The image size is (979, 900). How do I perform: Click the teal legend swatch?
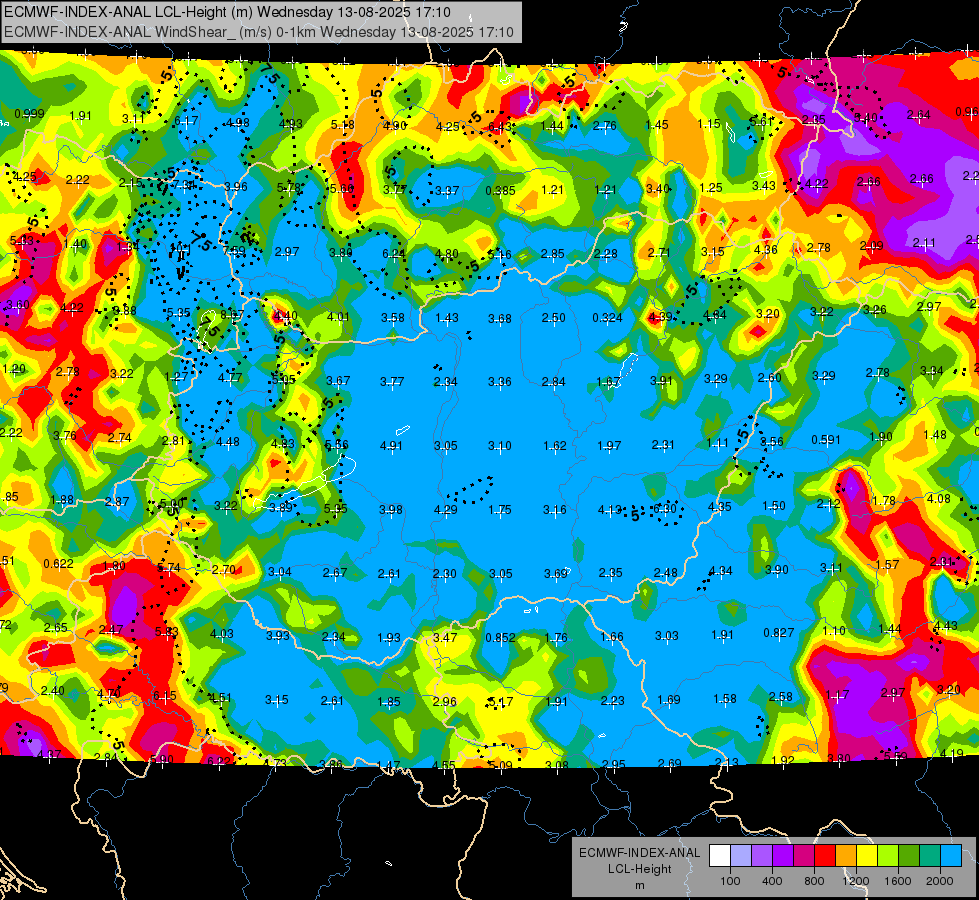tap(930, 856)
